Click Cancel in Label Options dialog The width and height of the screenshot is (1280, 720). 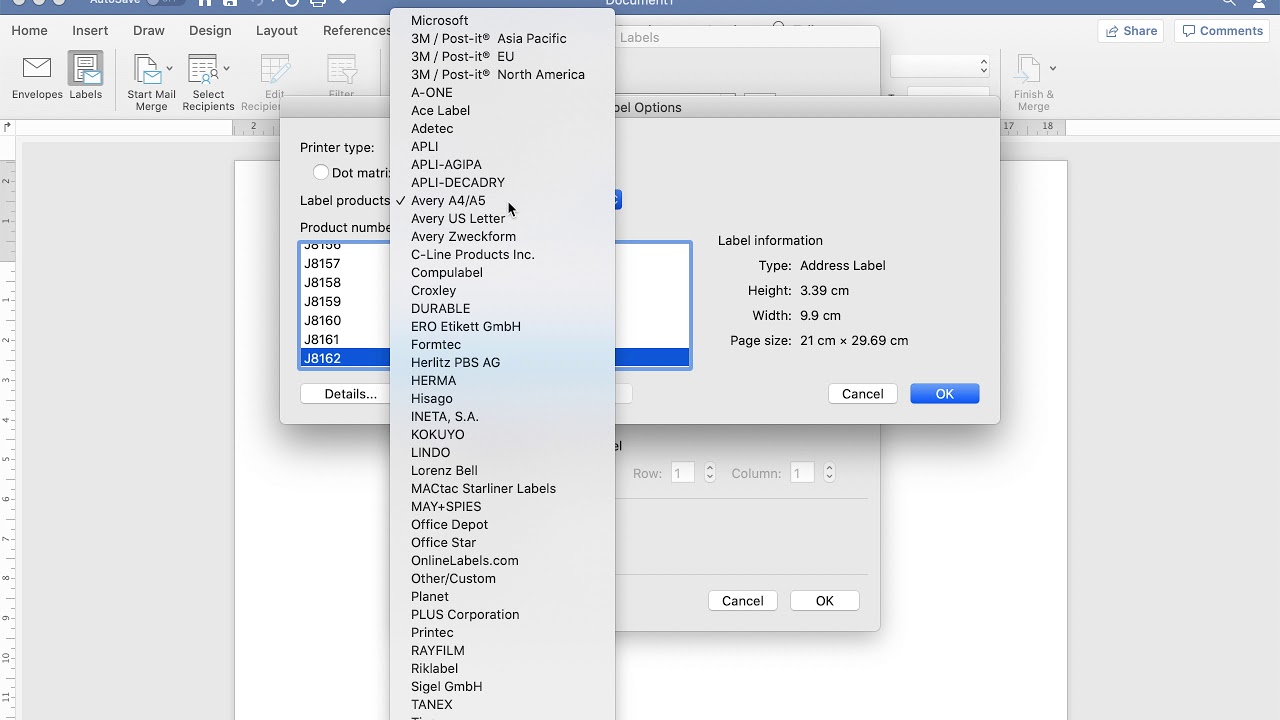click(x=863, y=394)
